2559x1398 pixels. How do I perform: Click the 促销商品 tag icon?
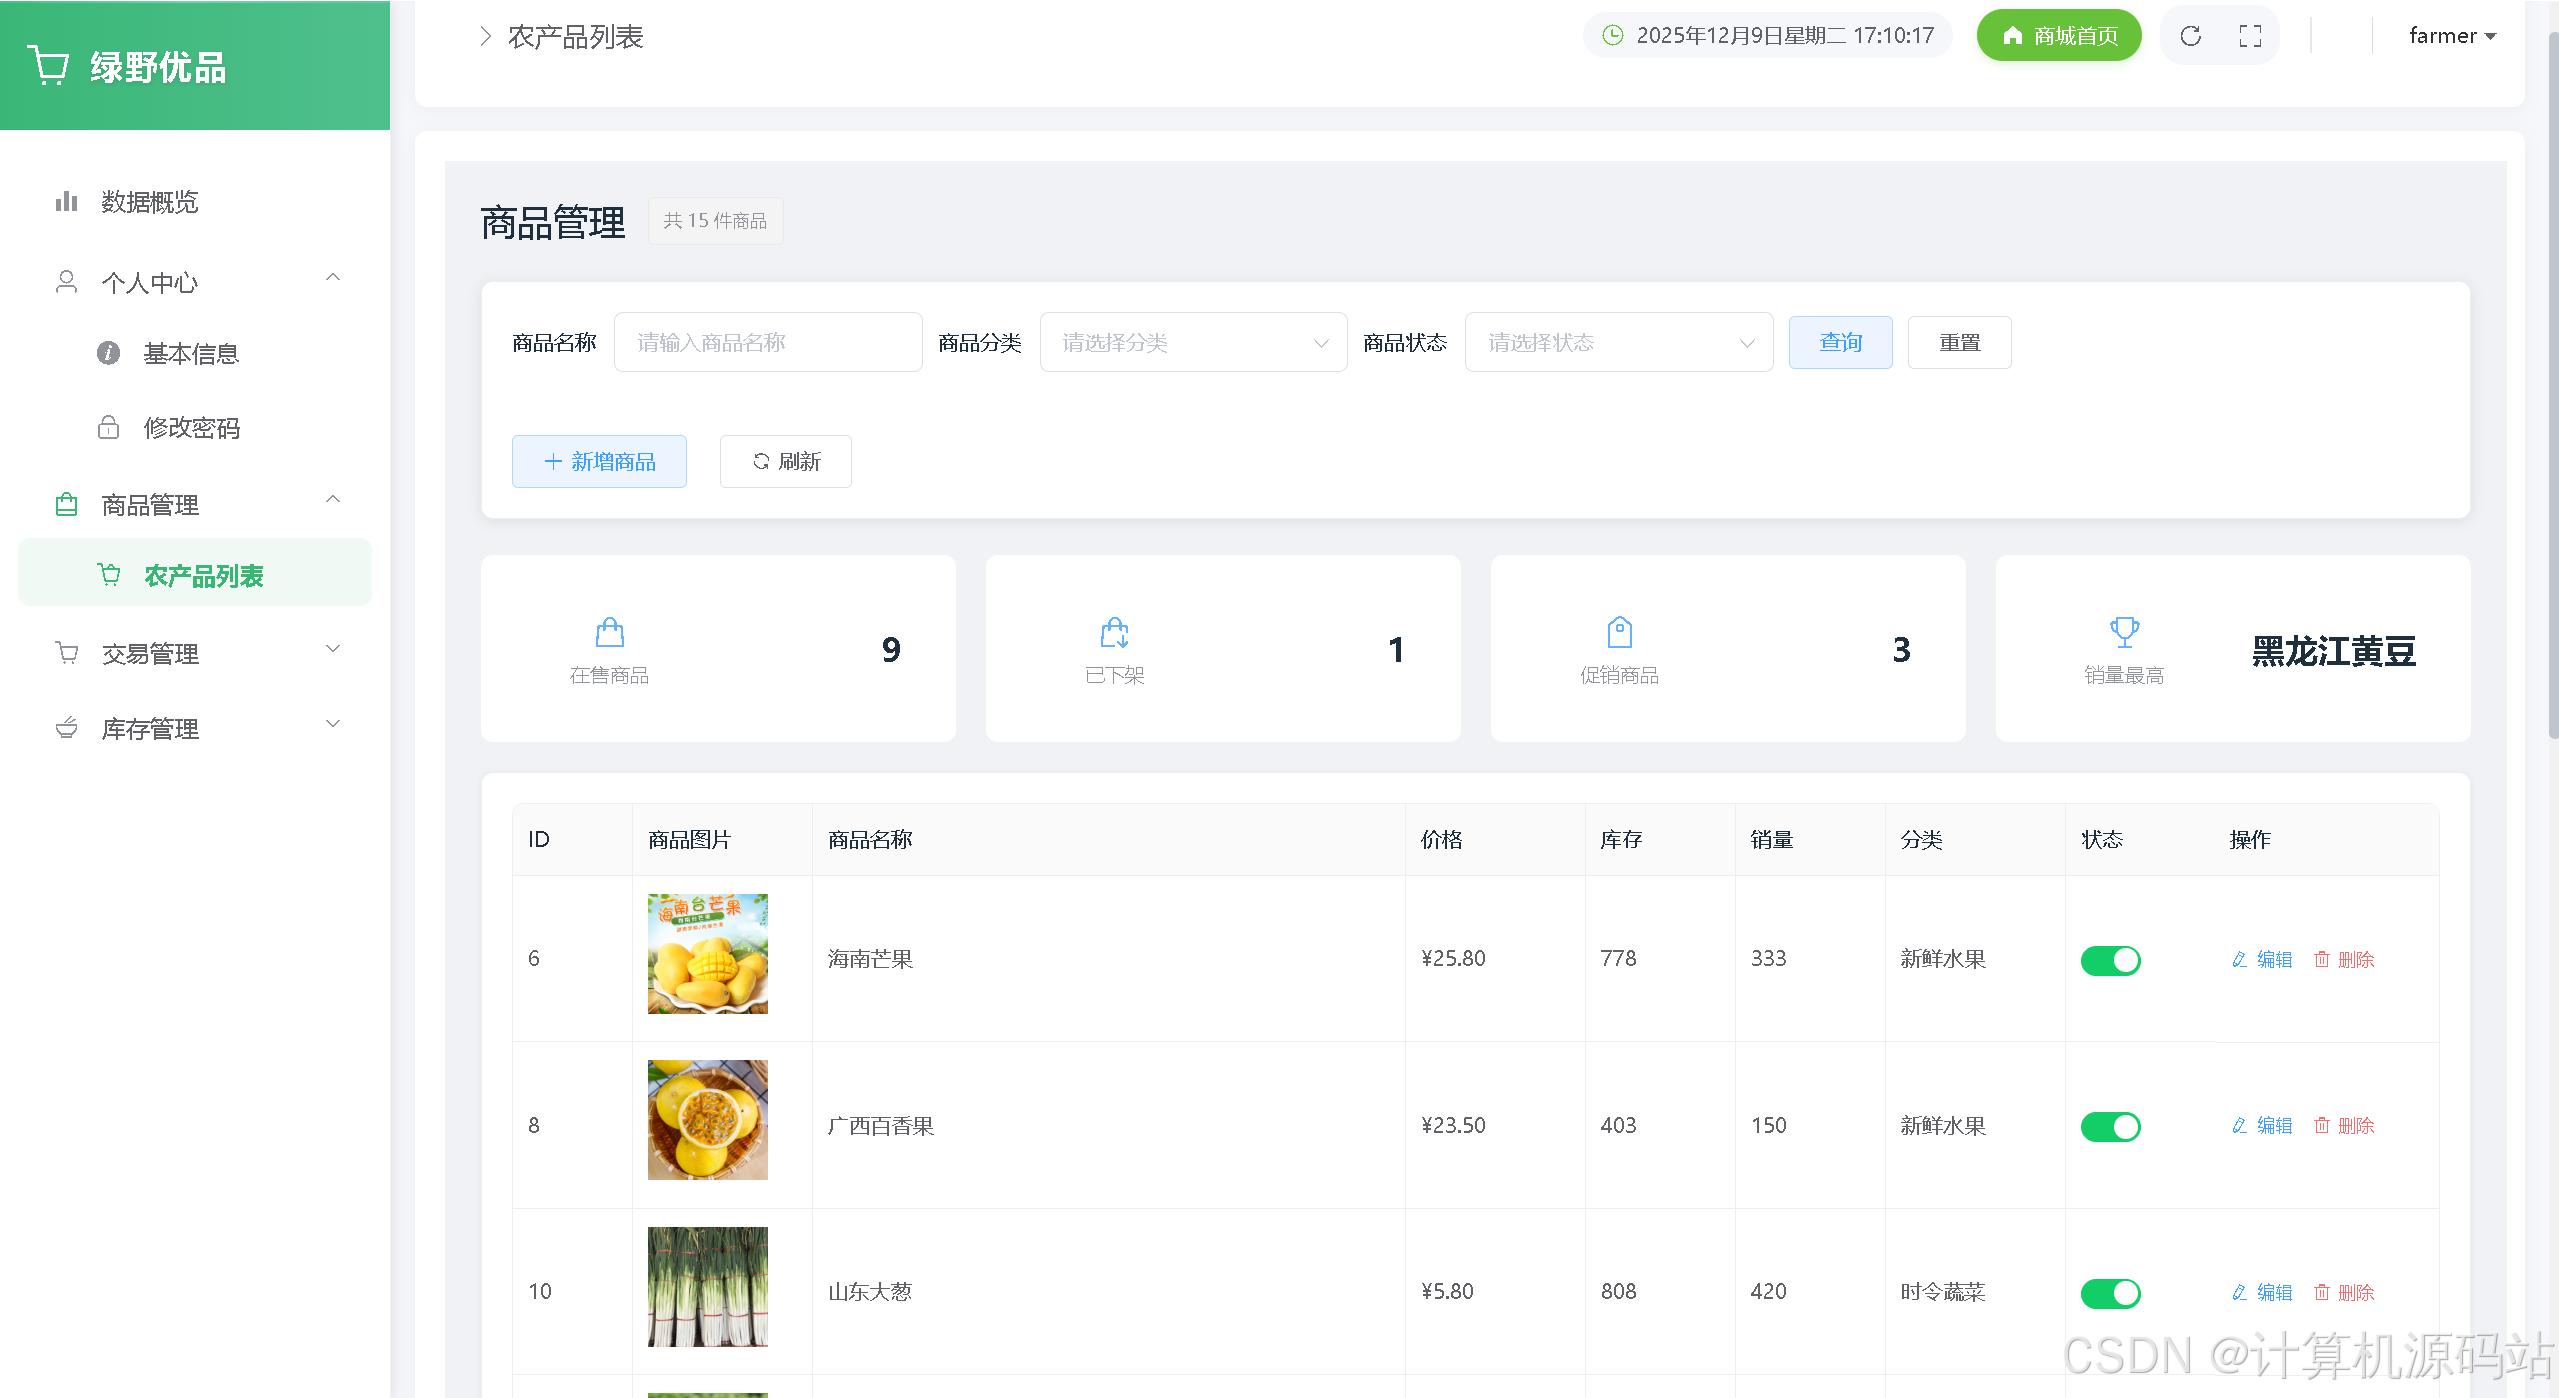pos(1619,633)
